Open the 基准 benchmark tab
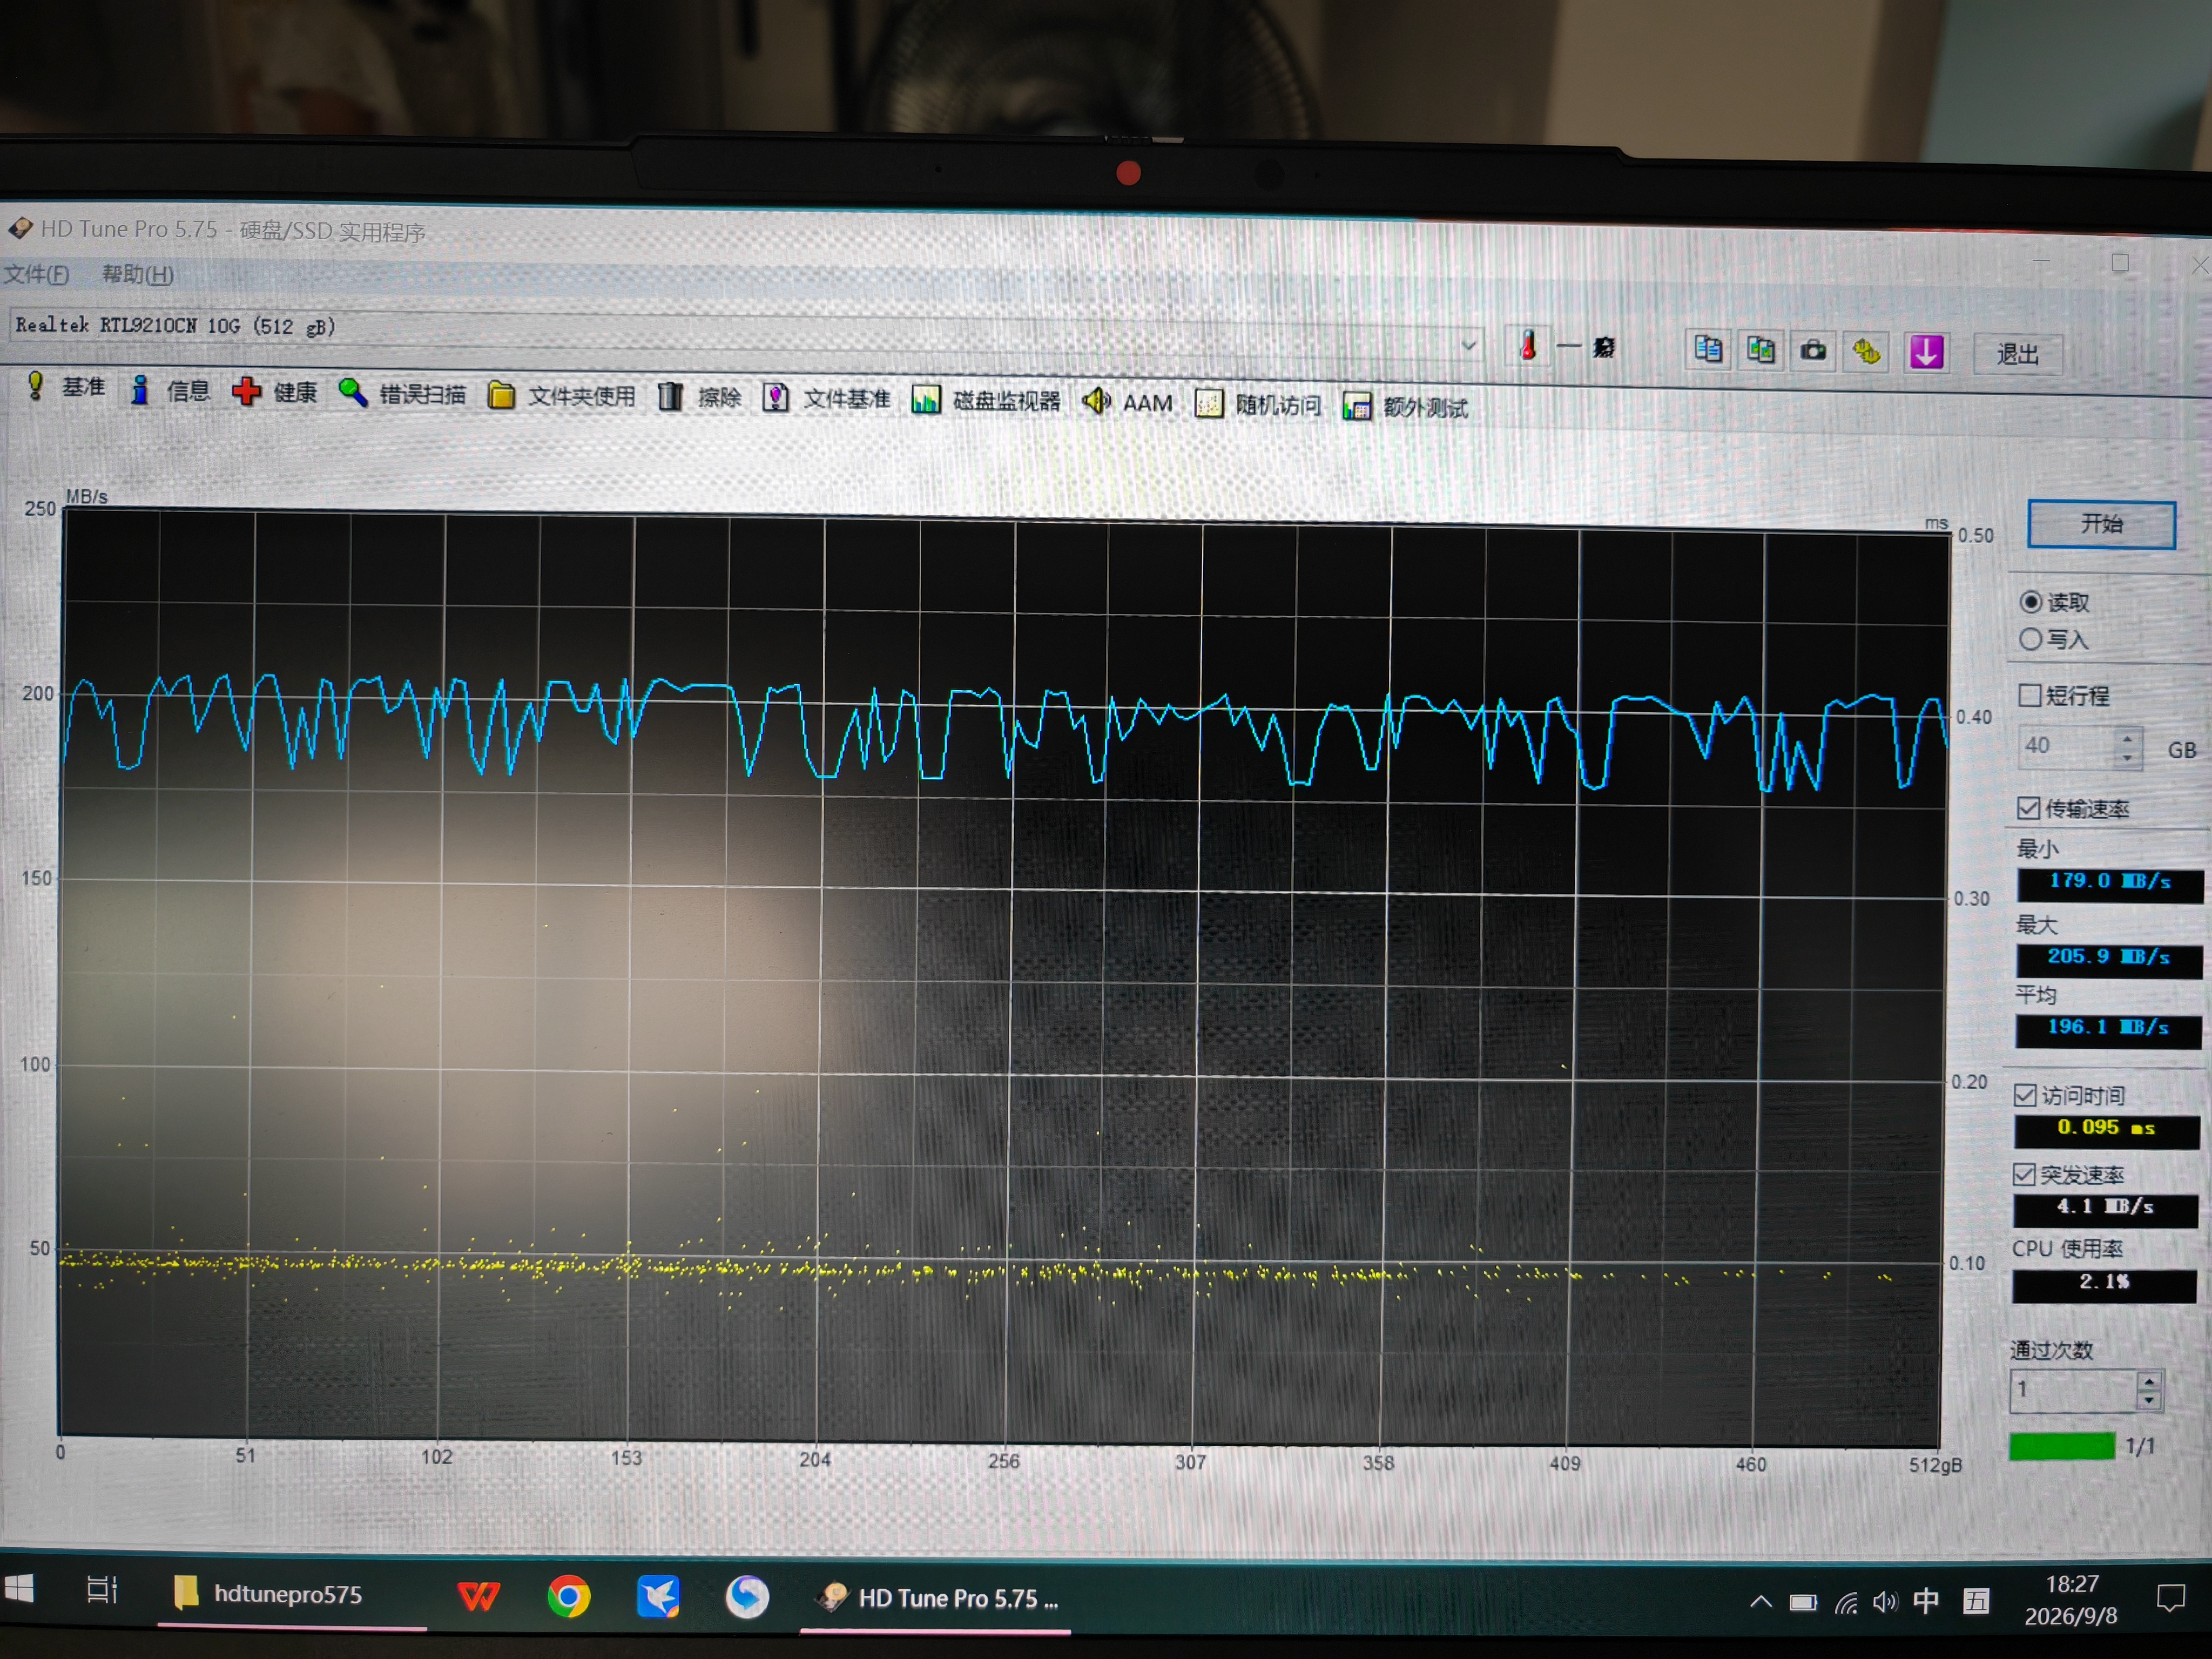The height and width of the screenshot is (1659, 2212). [x=66, y=387]
